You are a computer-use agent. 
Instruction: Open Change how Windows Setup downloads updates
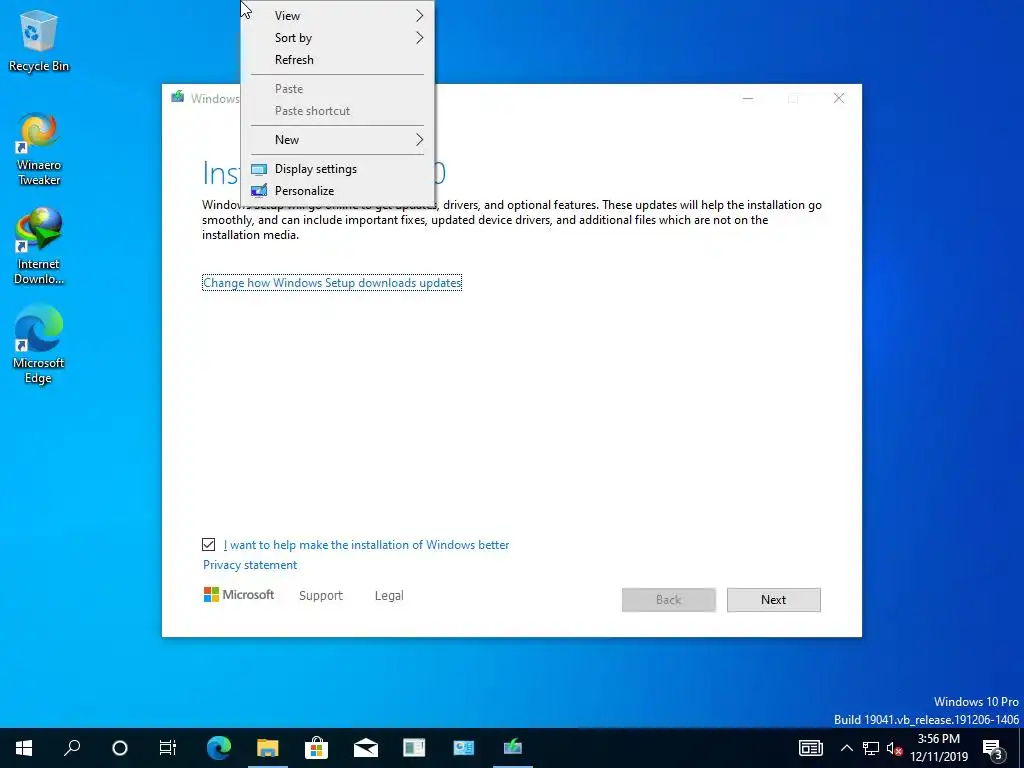click(332, 283)
